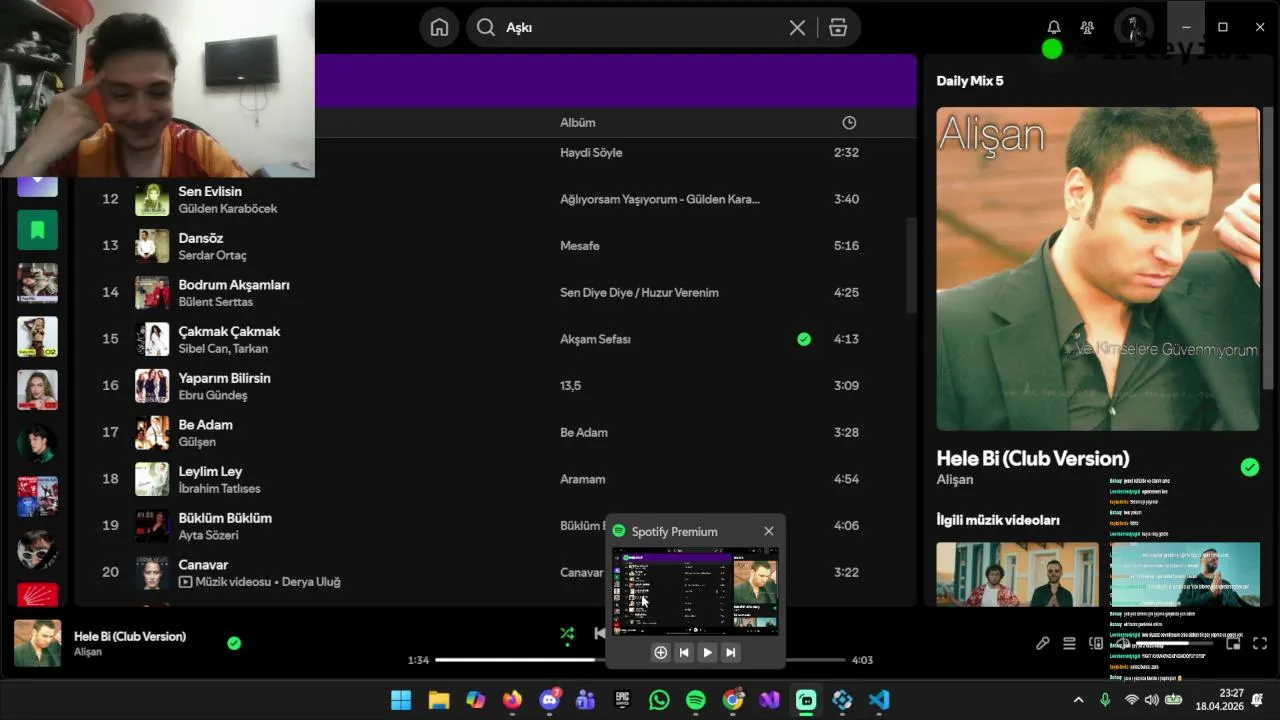This screenshot has height=720, width=1280.
Task: Open Google Chrome from the taskbar
Action: pyautogui.click(x=733, y=700)
